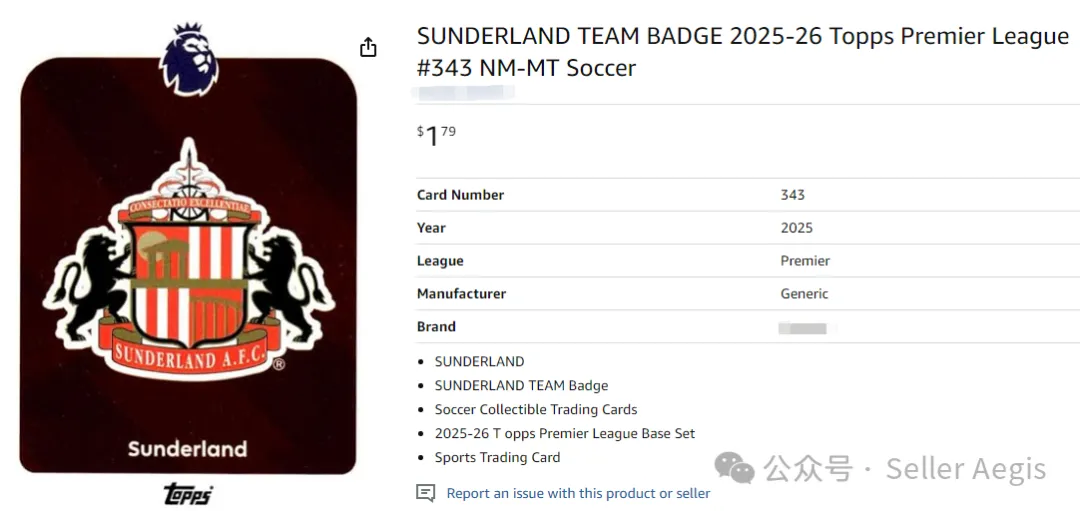Image resolution: width=1080 pixels, height=511 pixels.
Task: Click the Topps logo below the card
Action: click(x=188, y=494)
